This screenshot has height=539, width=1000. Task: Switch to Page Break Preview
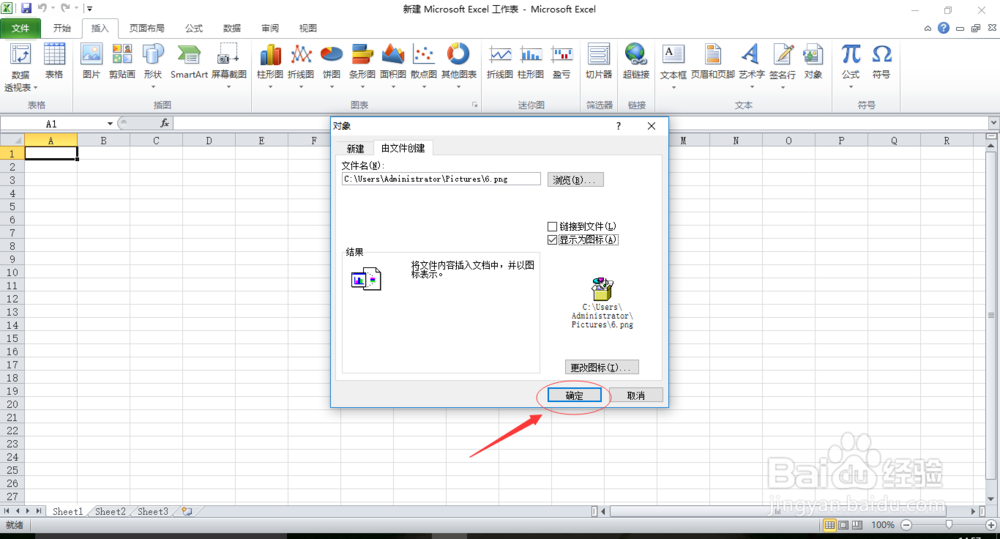(x=857, y=525)
